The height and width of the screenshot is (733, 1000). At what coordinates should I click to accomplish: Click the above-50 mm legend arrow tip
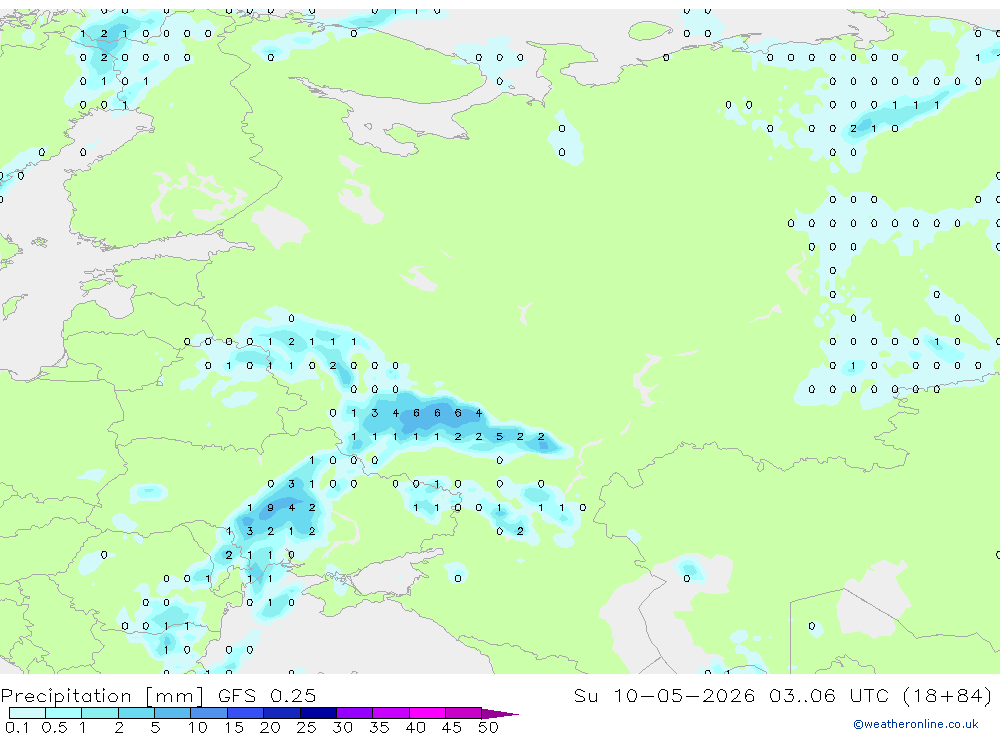coord(500,713)
